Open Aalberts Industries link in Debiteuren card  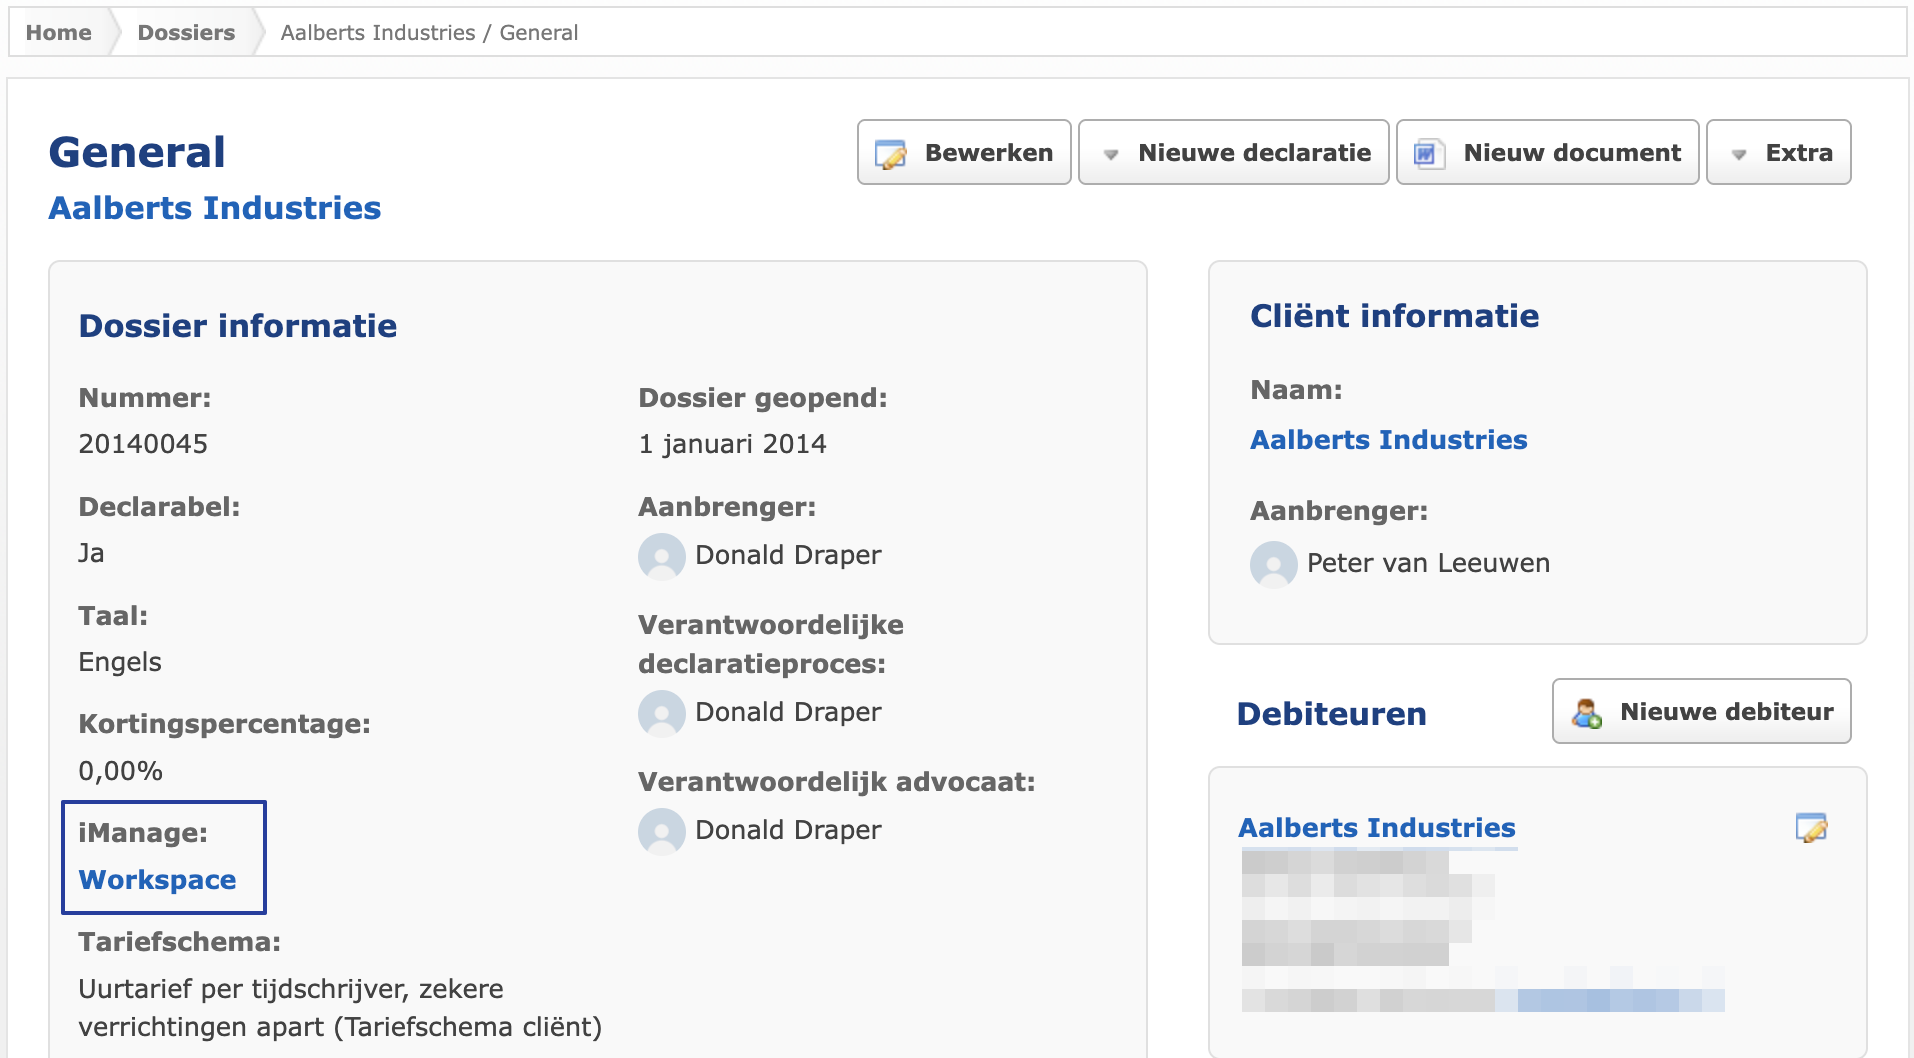(x=1377, y=828)
